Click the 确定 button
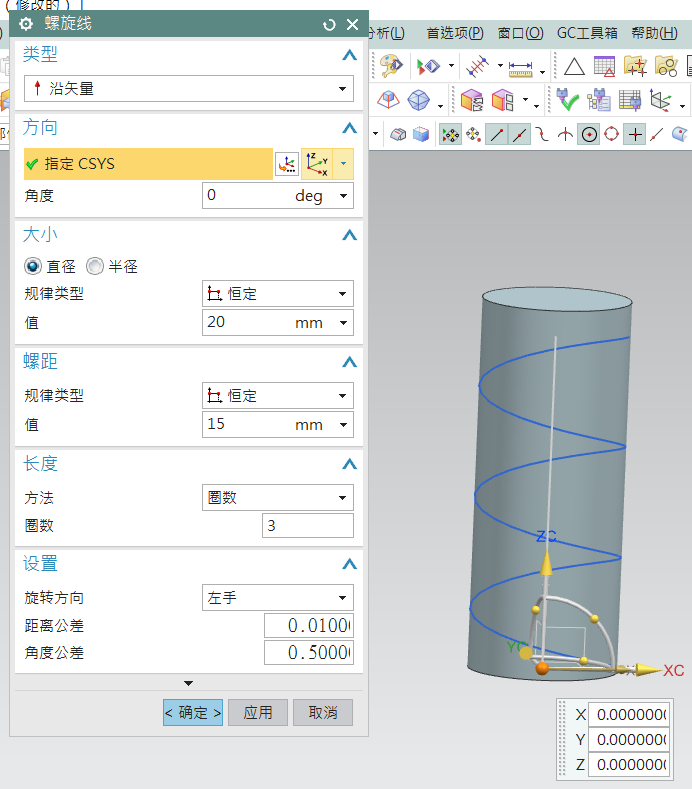 point(193,713)
